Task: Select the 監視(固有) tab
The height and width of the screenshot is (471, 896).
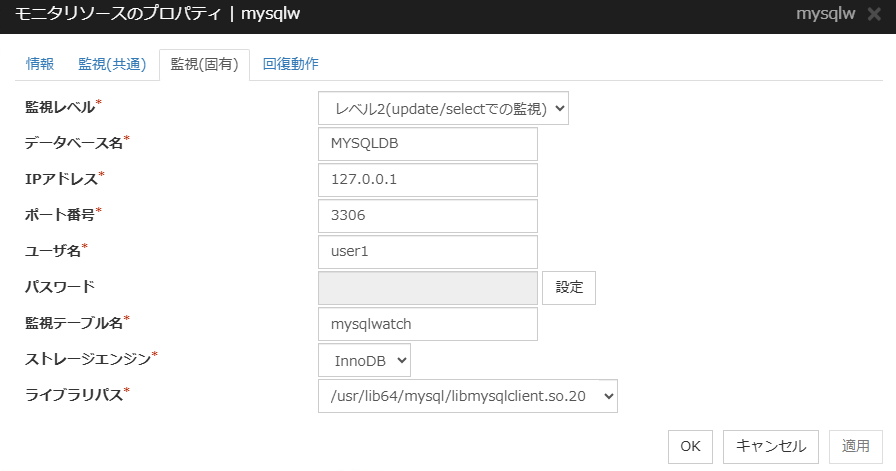Action: coord(204,64)
